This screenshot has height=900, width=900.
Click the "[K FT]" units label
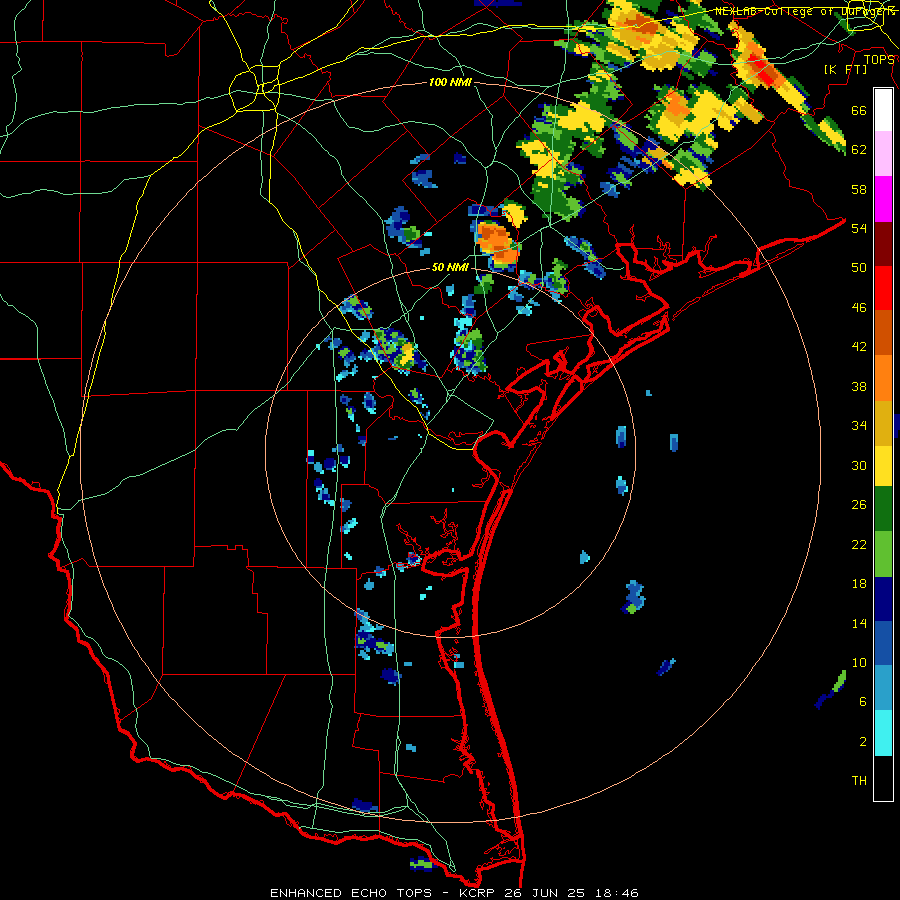pyautogui.click(x=845, y=69)
